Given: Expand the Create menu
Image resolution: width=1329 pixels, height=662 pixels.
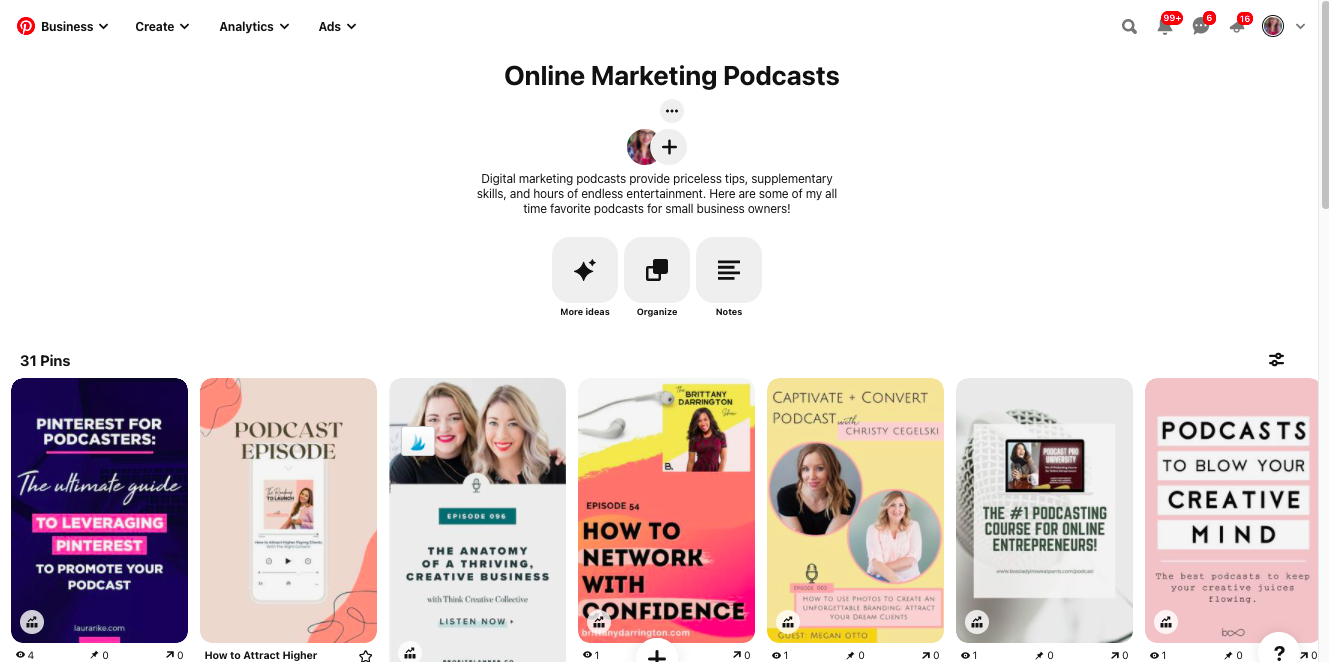Looking at the screenshot, I should click(162, 27).
